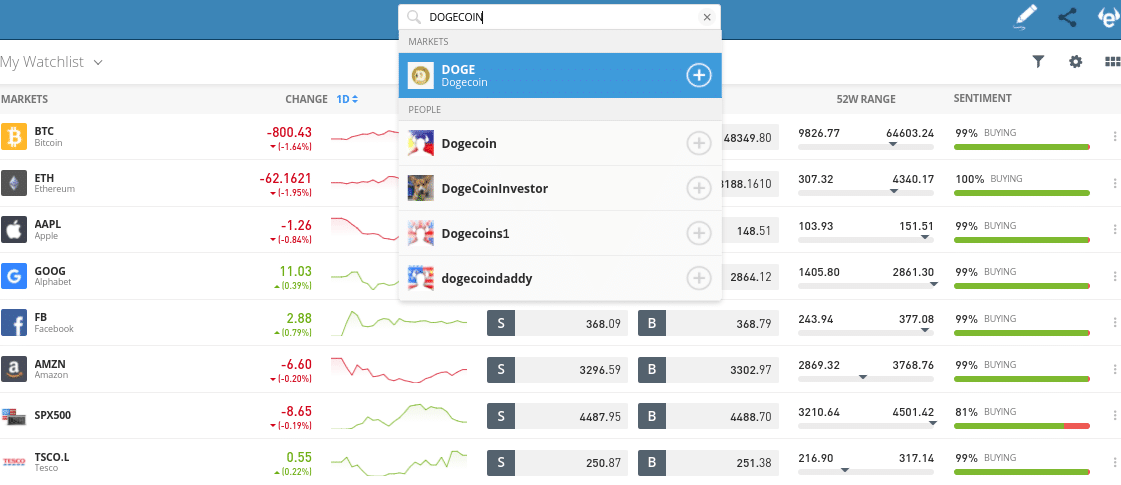This screenshot has width=1121, height=485.
Task: Switch to grid view icon
Action: coord(1112,62)
